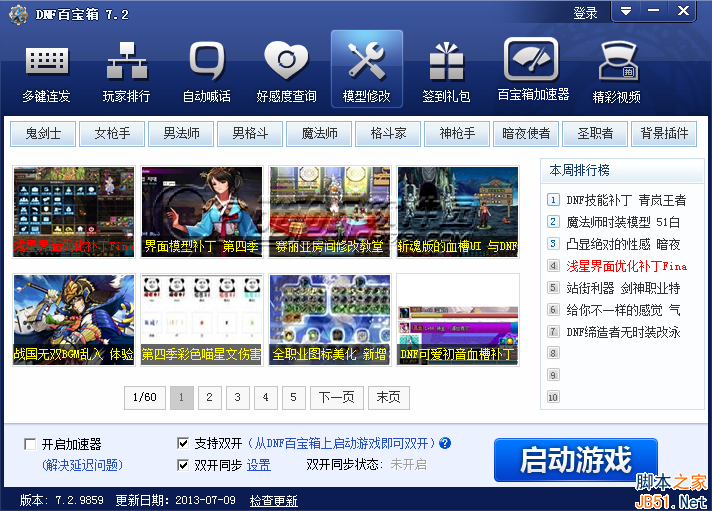Open the 第四季彩色喵星文伤害 thumbnail
The width and height of the screenshot is (712, 511).
202,320
